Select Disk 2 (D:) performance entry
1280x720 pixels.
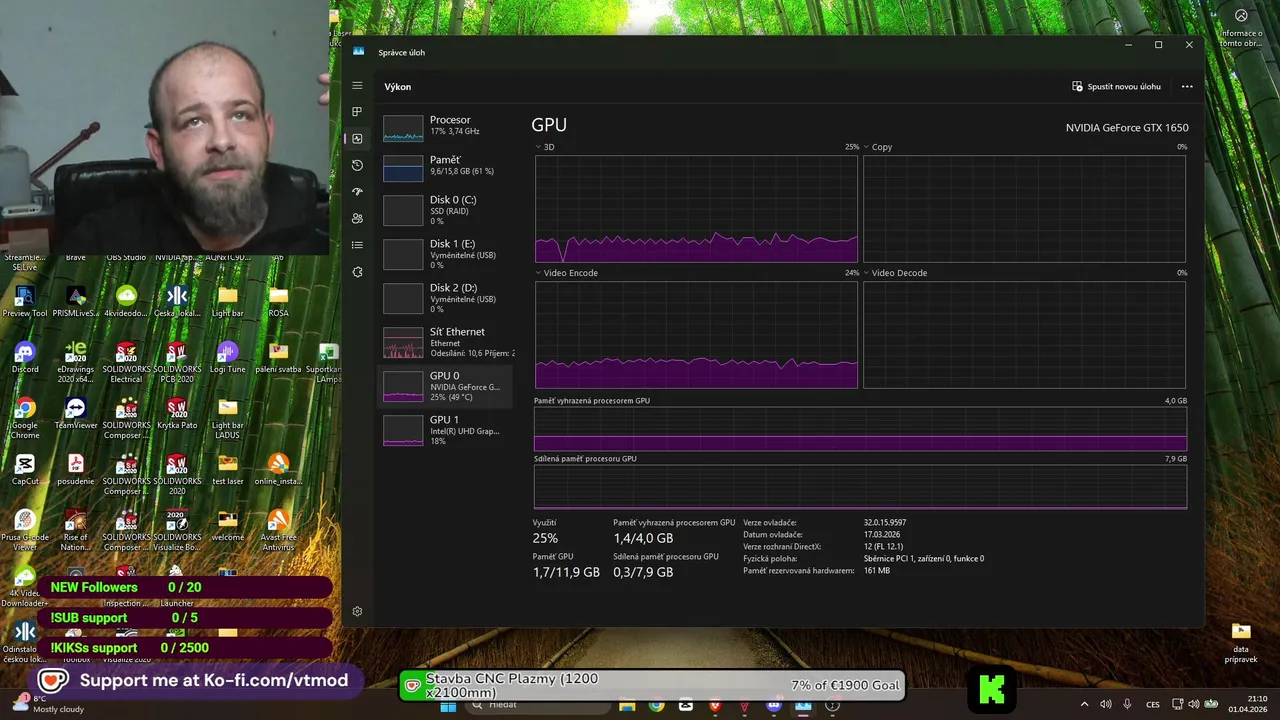coord(447,297)
